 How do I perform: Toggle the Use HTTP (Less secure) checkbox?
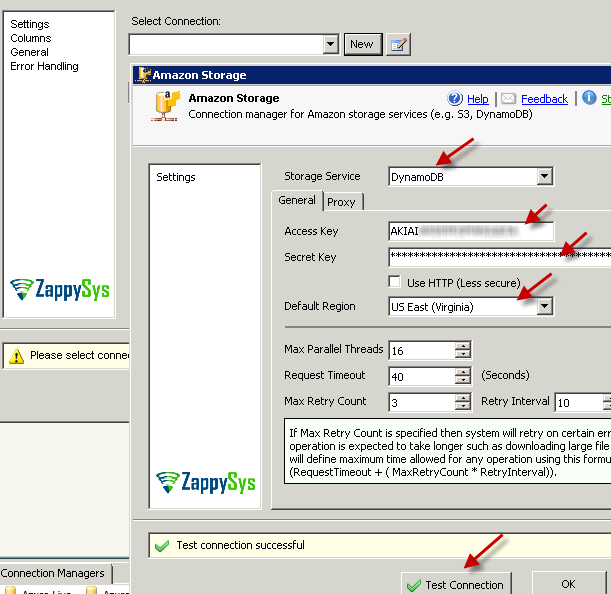pos(394,281)
